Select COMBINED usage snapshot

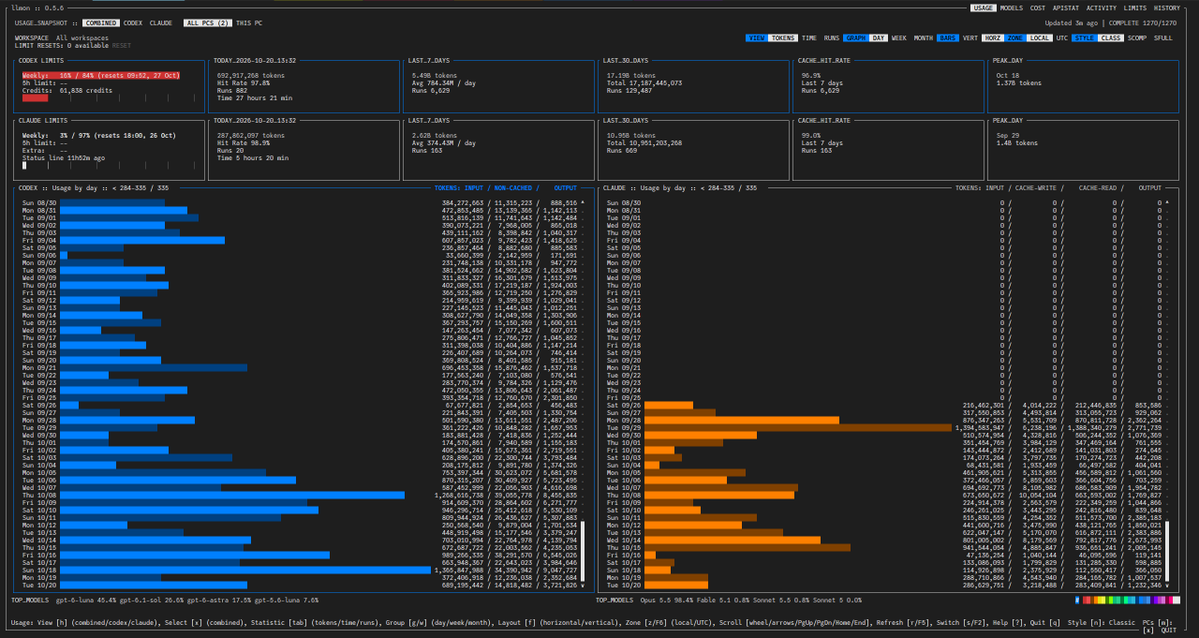point(101,24)
